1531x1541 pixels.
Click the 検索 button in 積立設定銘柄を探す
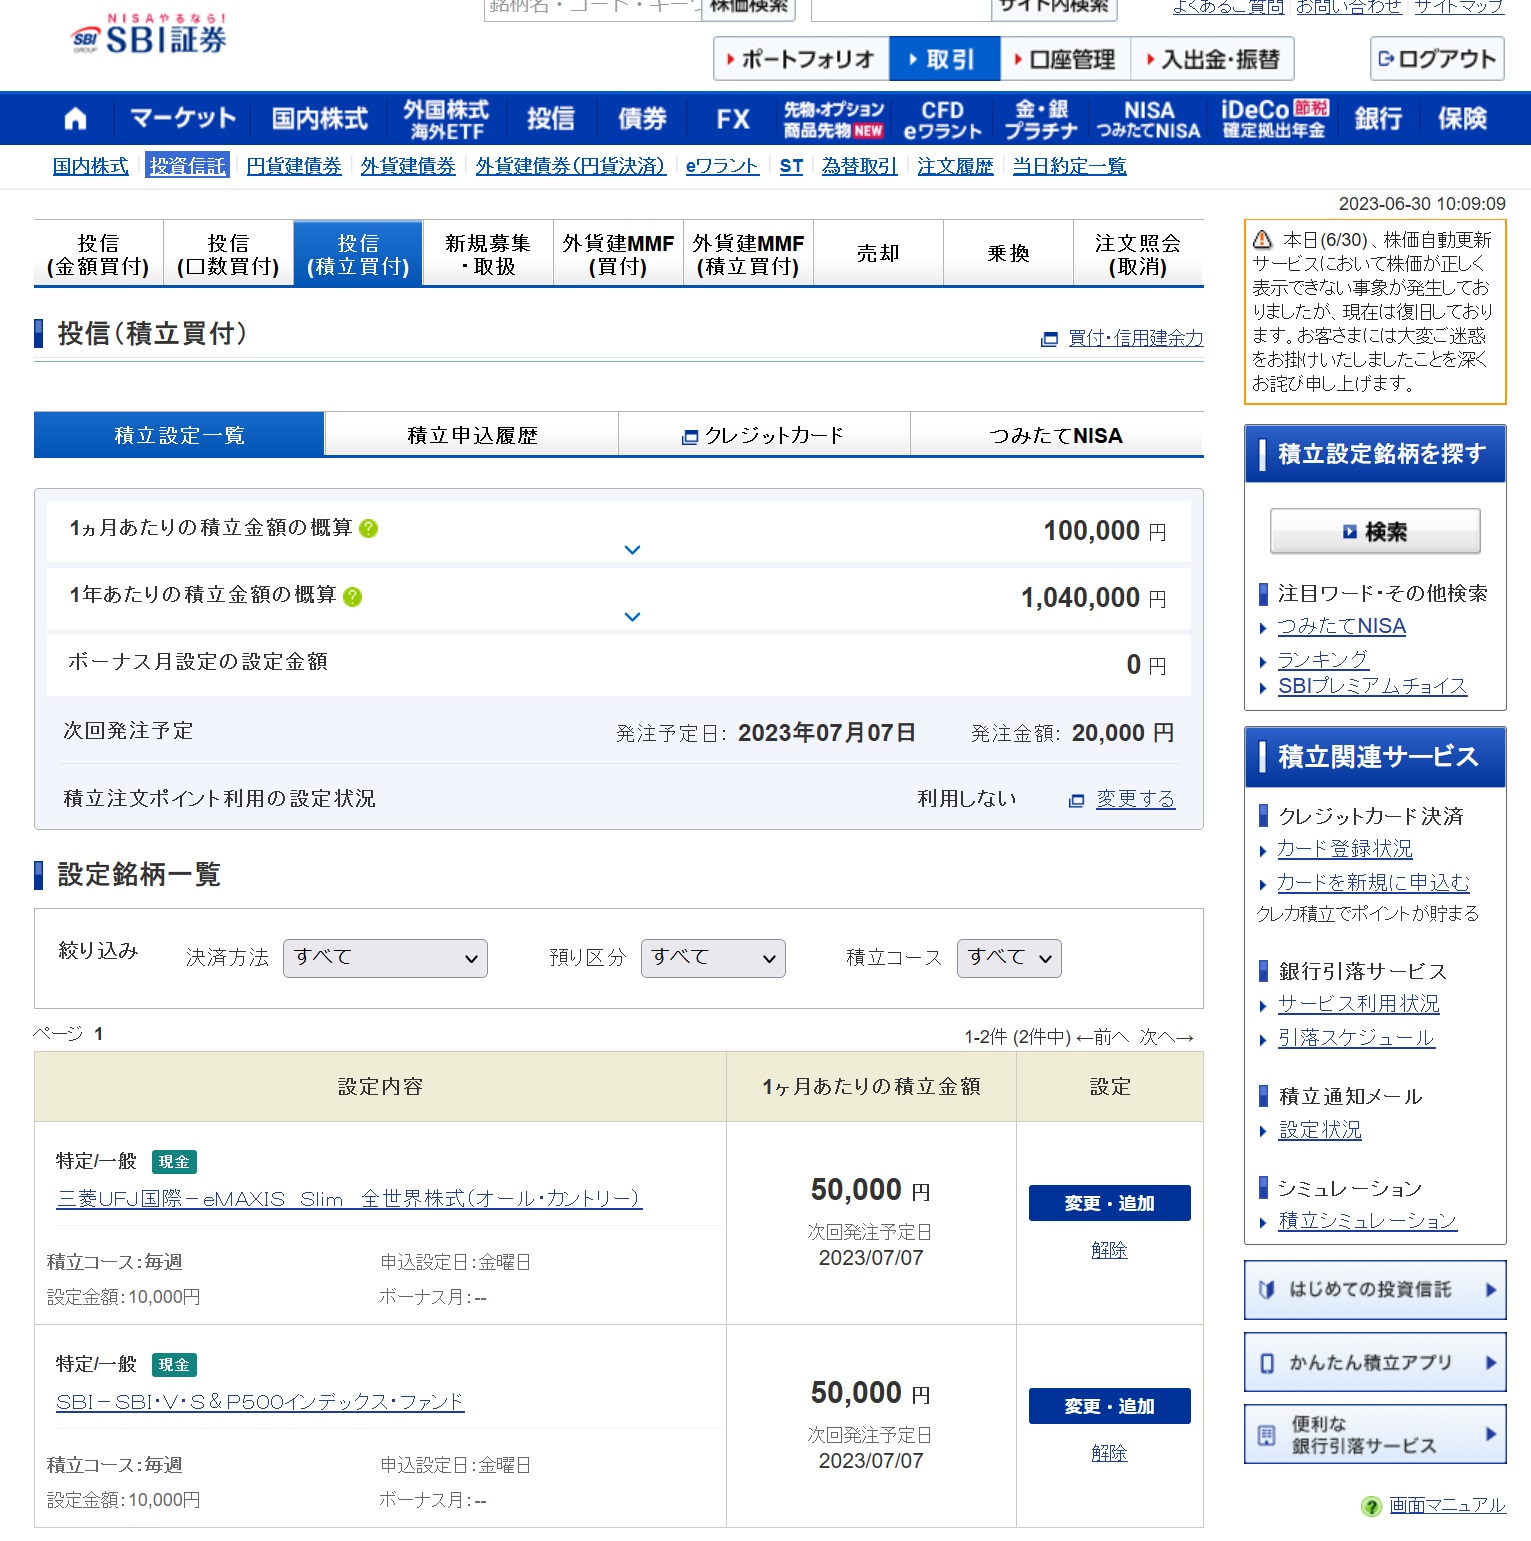click(x=1375, y=531)
